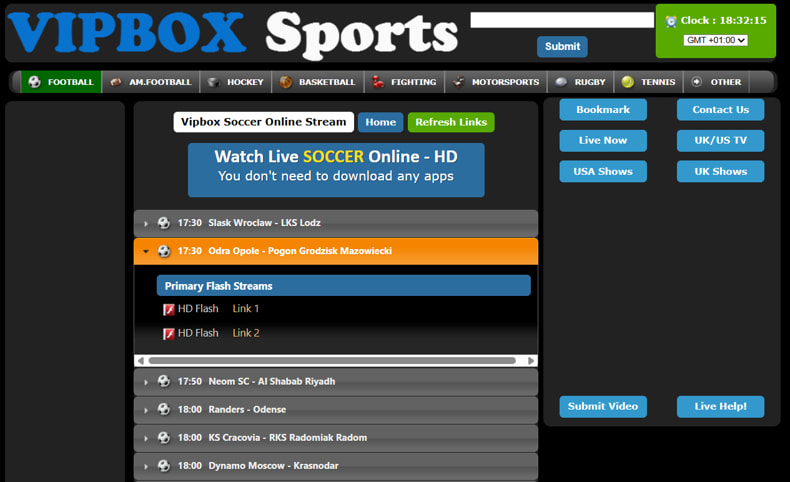This screenshot has height=482, width=790.
Task: Click the right arrow of horizontal scrollbar
Action: [531, 361]
